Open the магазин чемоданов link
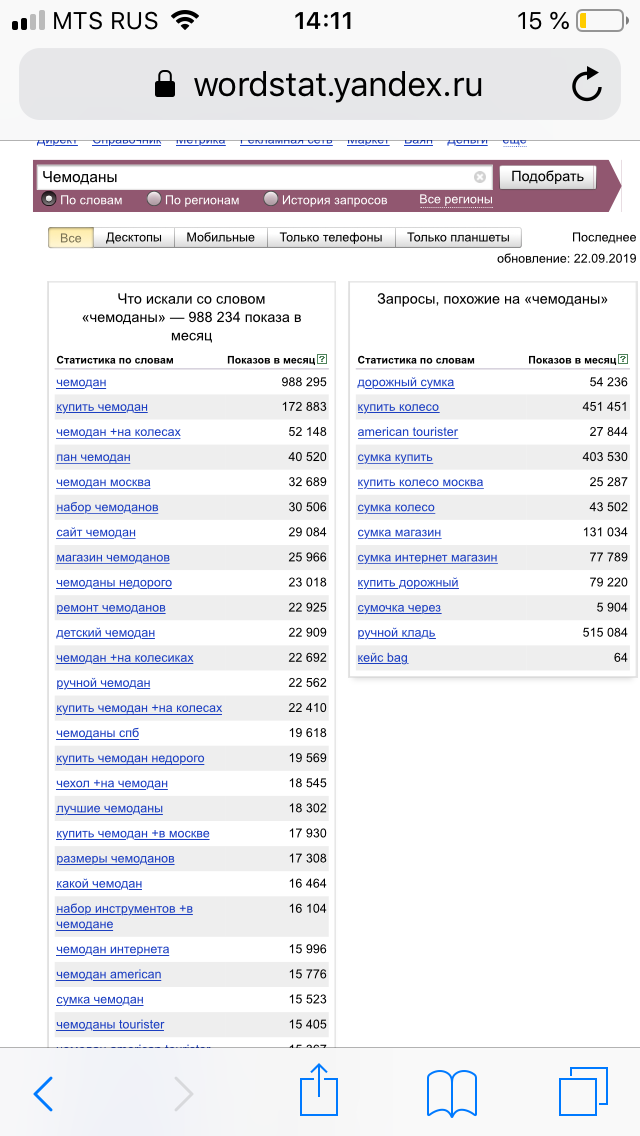 tap(113, 558)
